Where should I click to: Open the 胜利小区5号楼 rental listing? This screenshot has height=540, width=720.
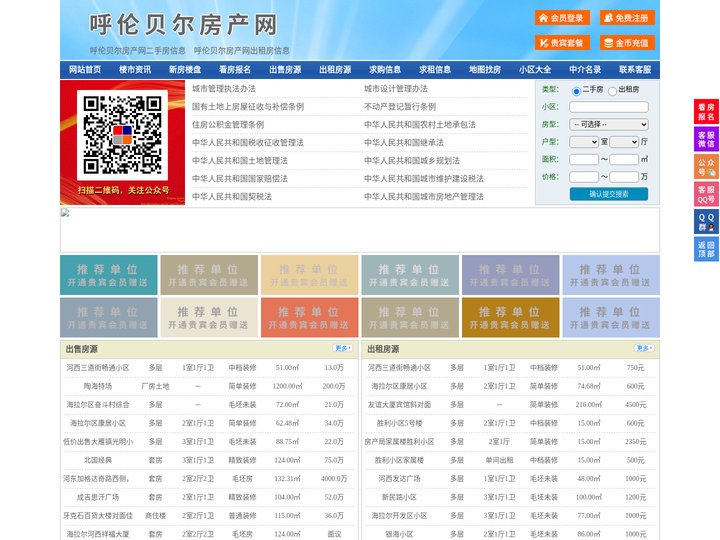coord(399,423)
